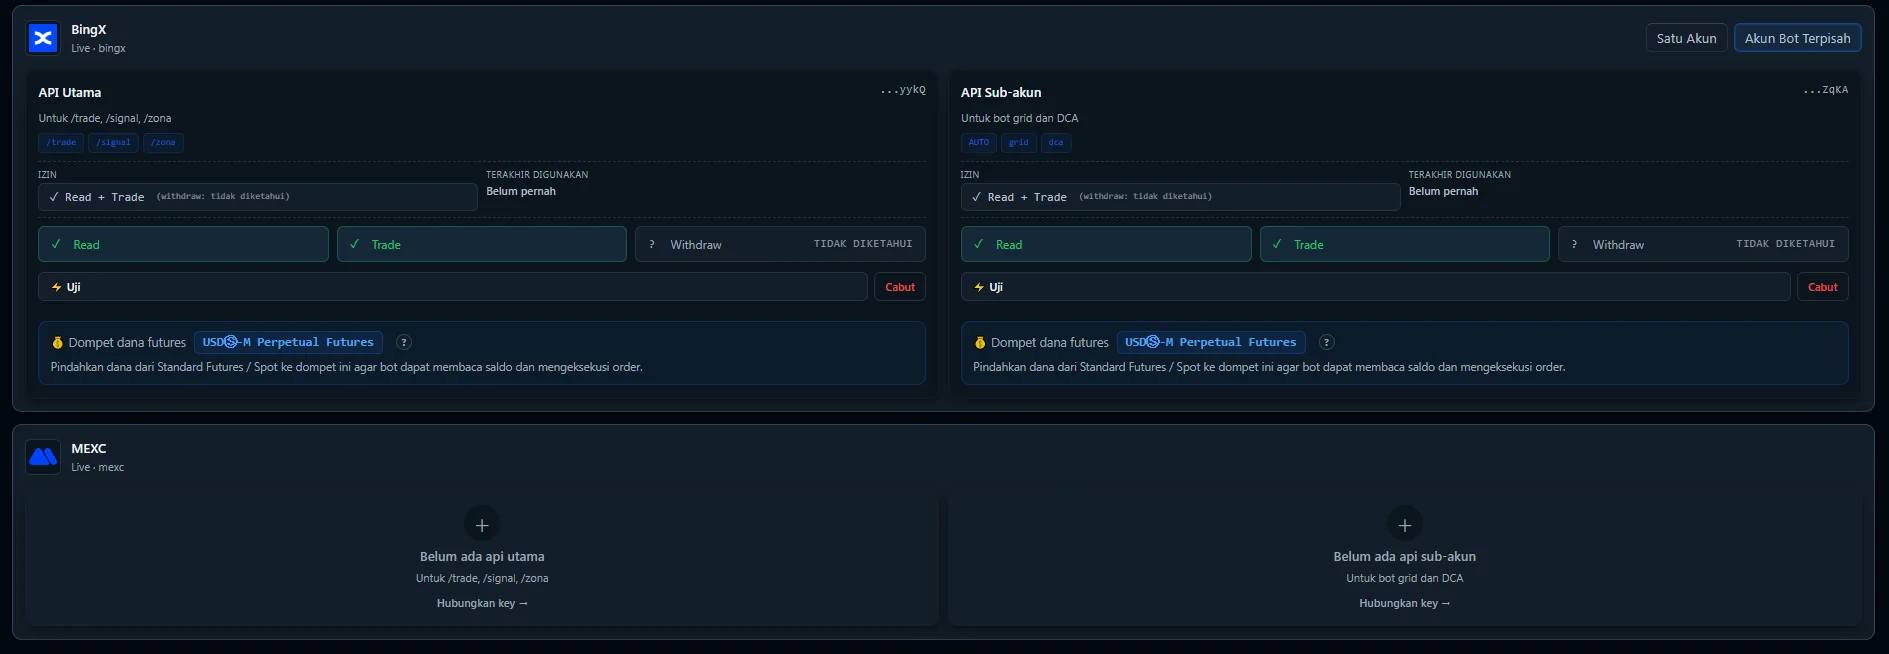Click the MEXC exchange logo icon
This screenshot has height=654, width=1889.
pos(43,457)
